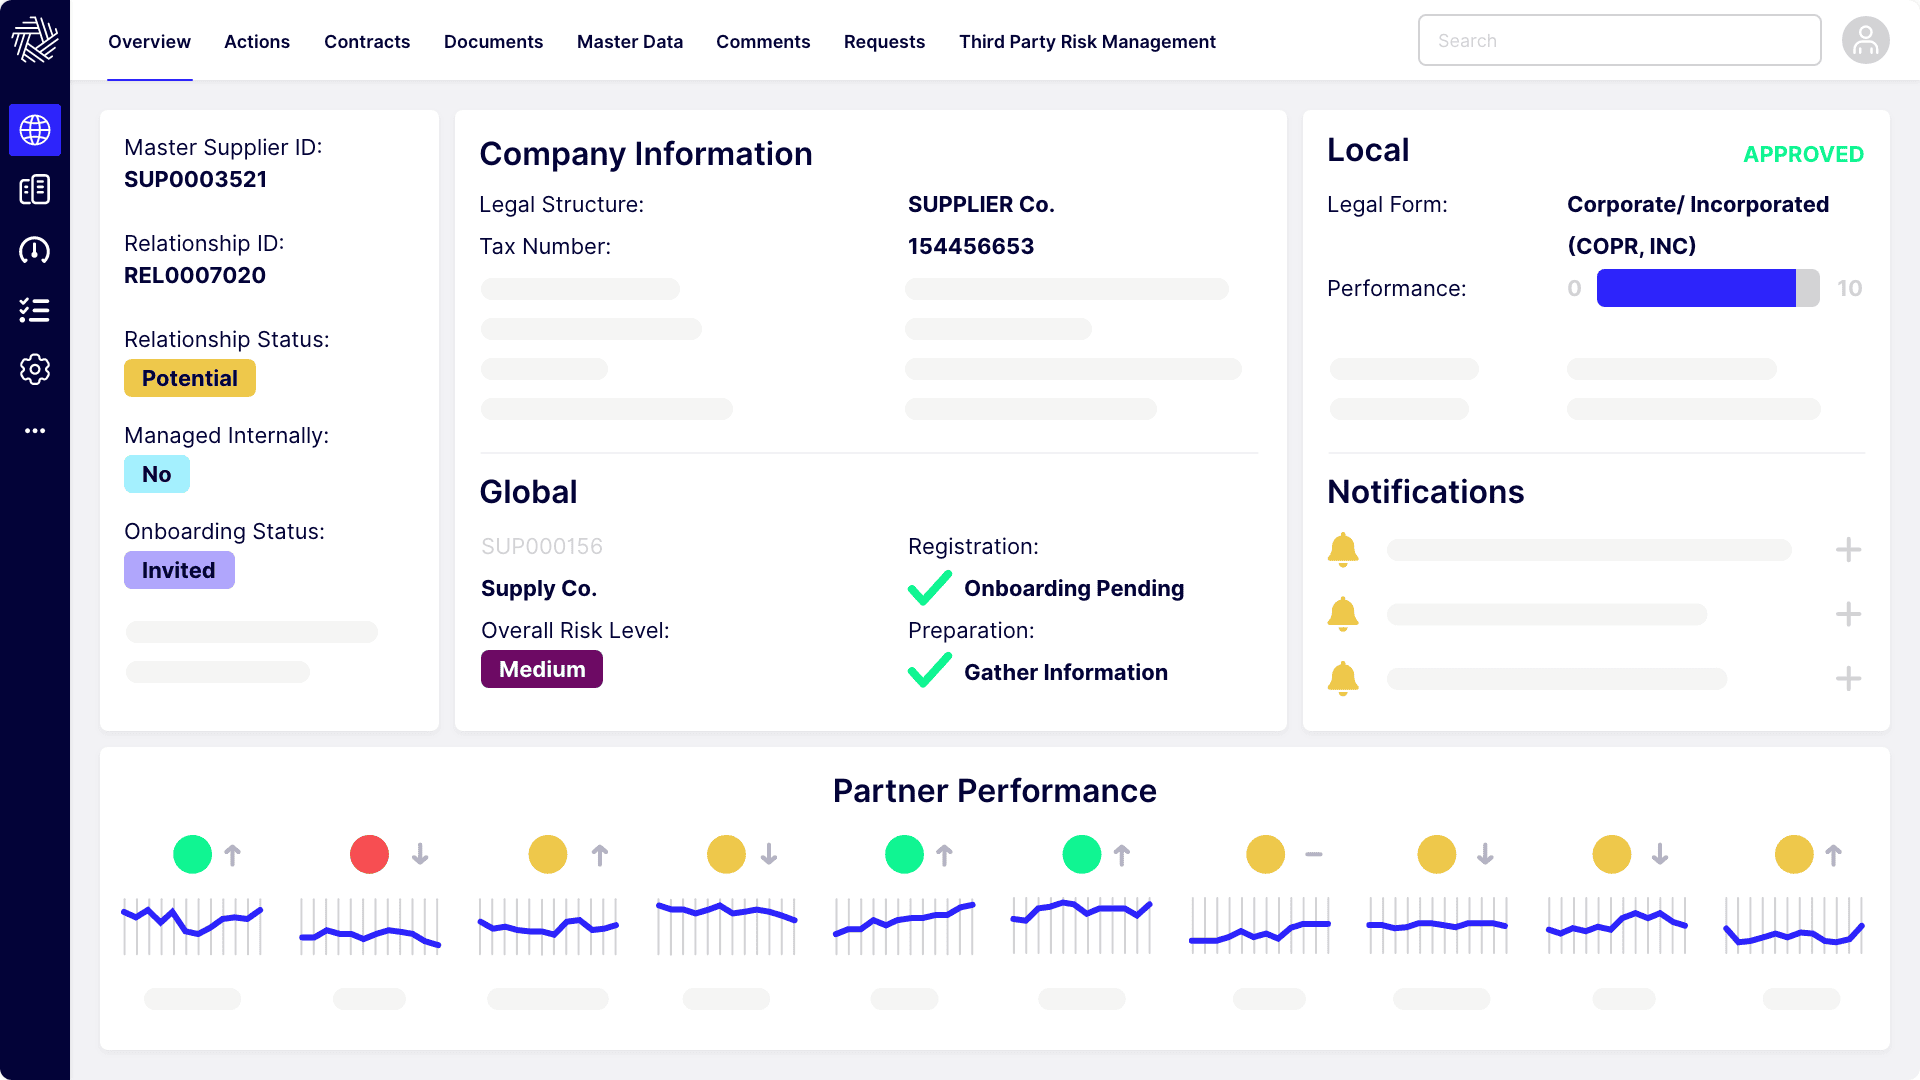Click the first notification bell icon
Screen dimensions: 1920x1080
click(x=1342, y=549)
